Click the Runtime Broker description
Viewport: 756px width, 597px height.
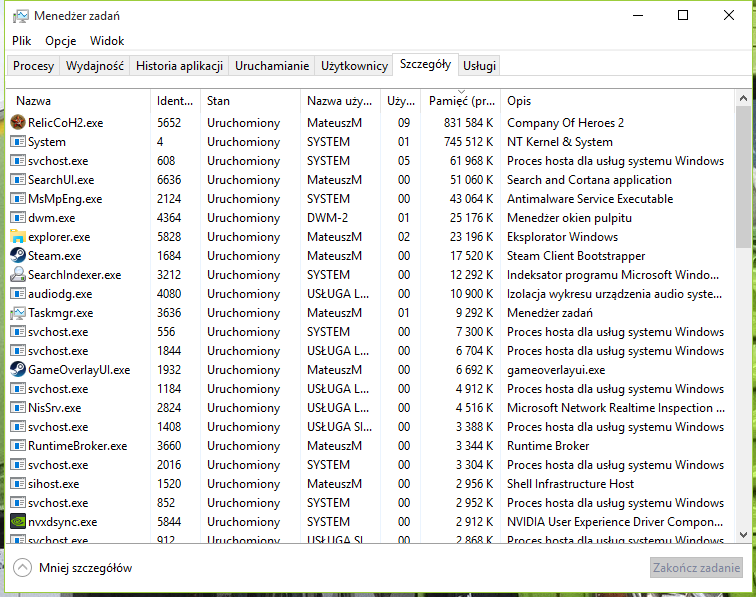[548, 446]
